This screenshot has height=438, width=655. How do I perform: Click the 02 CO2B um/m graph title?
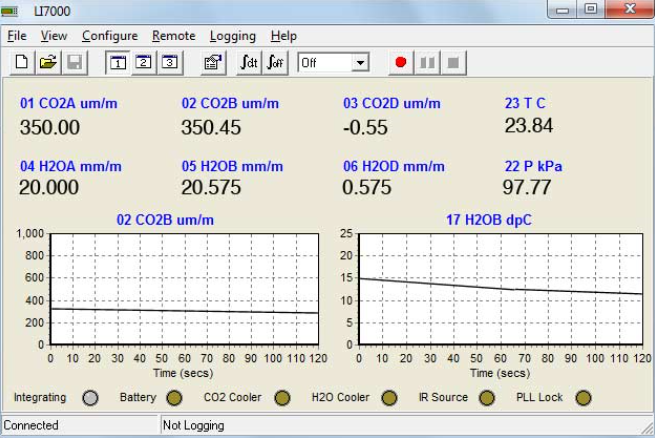(165, 220)
